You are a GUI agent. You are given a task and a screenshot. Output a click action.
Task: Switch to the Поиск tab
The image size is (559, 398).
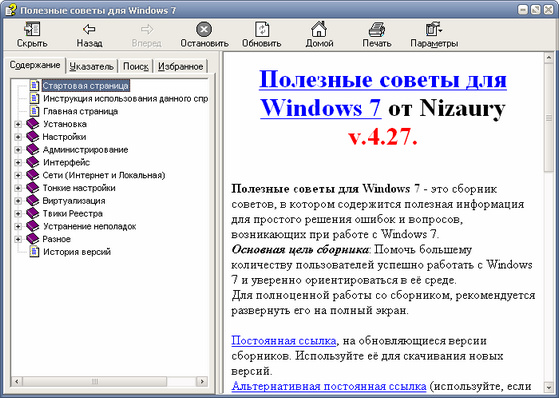135,66
